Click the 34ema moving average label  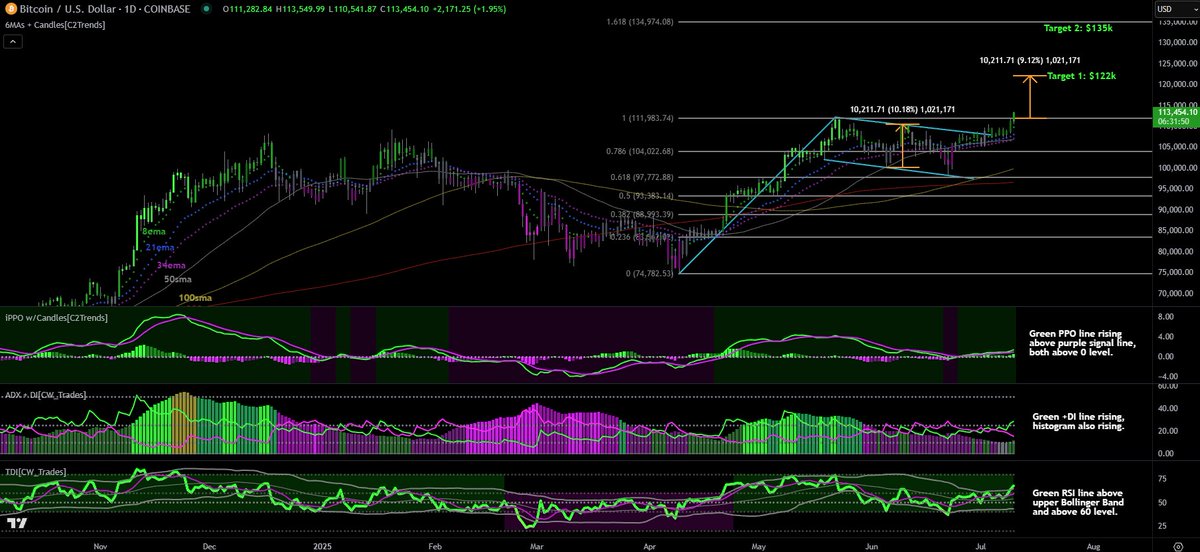(x=172, y=265)
